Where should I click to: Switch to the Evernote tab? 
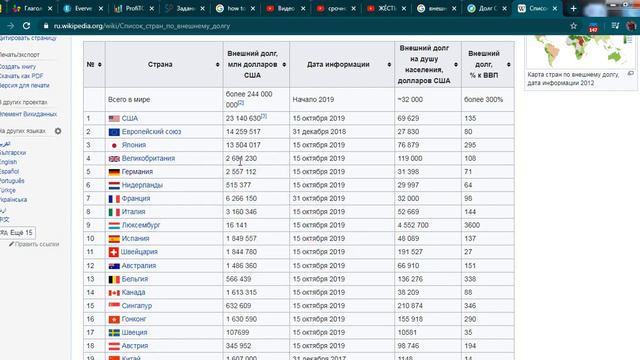click(83, 8)
